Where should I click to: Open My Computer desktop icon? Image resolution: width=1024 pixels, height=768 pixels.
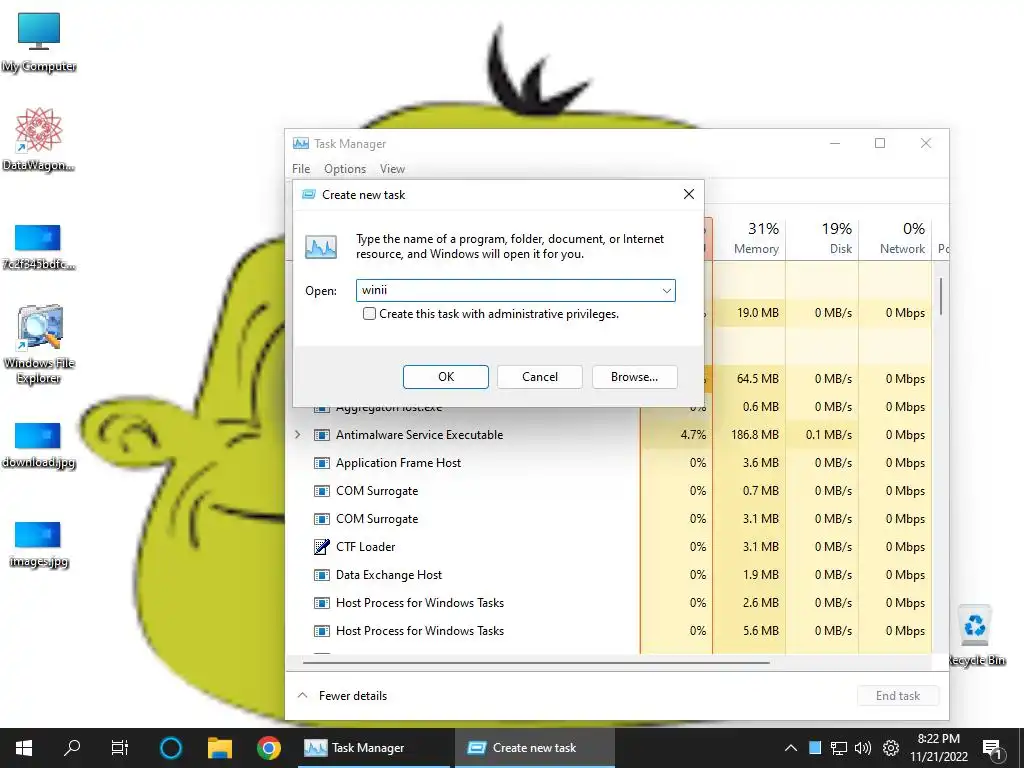pyautogui.click(x=39, y=42)
